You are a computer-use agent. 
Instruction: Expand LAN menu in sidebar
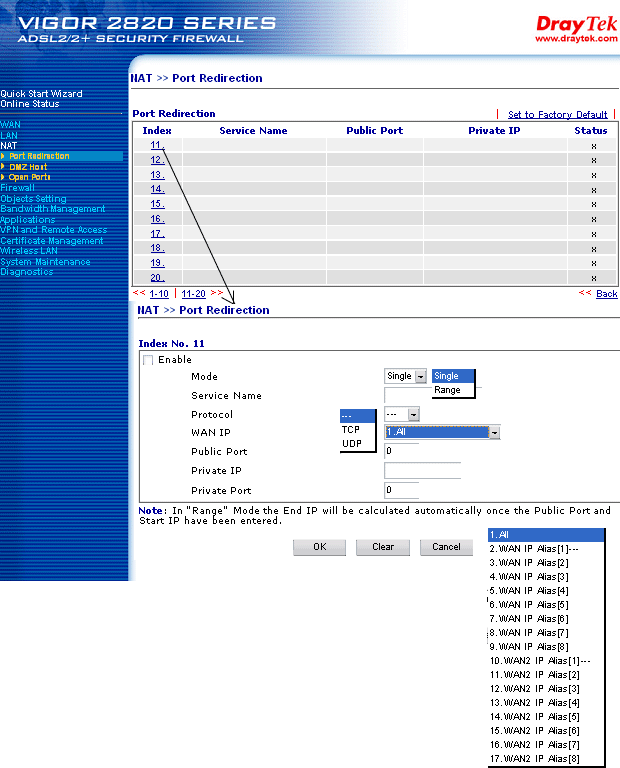click(9, 136)
